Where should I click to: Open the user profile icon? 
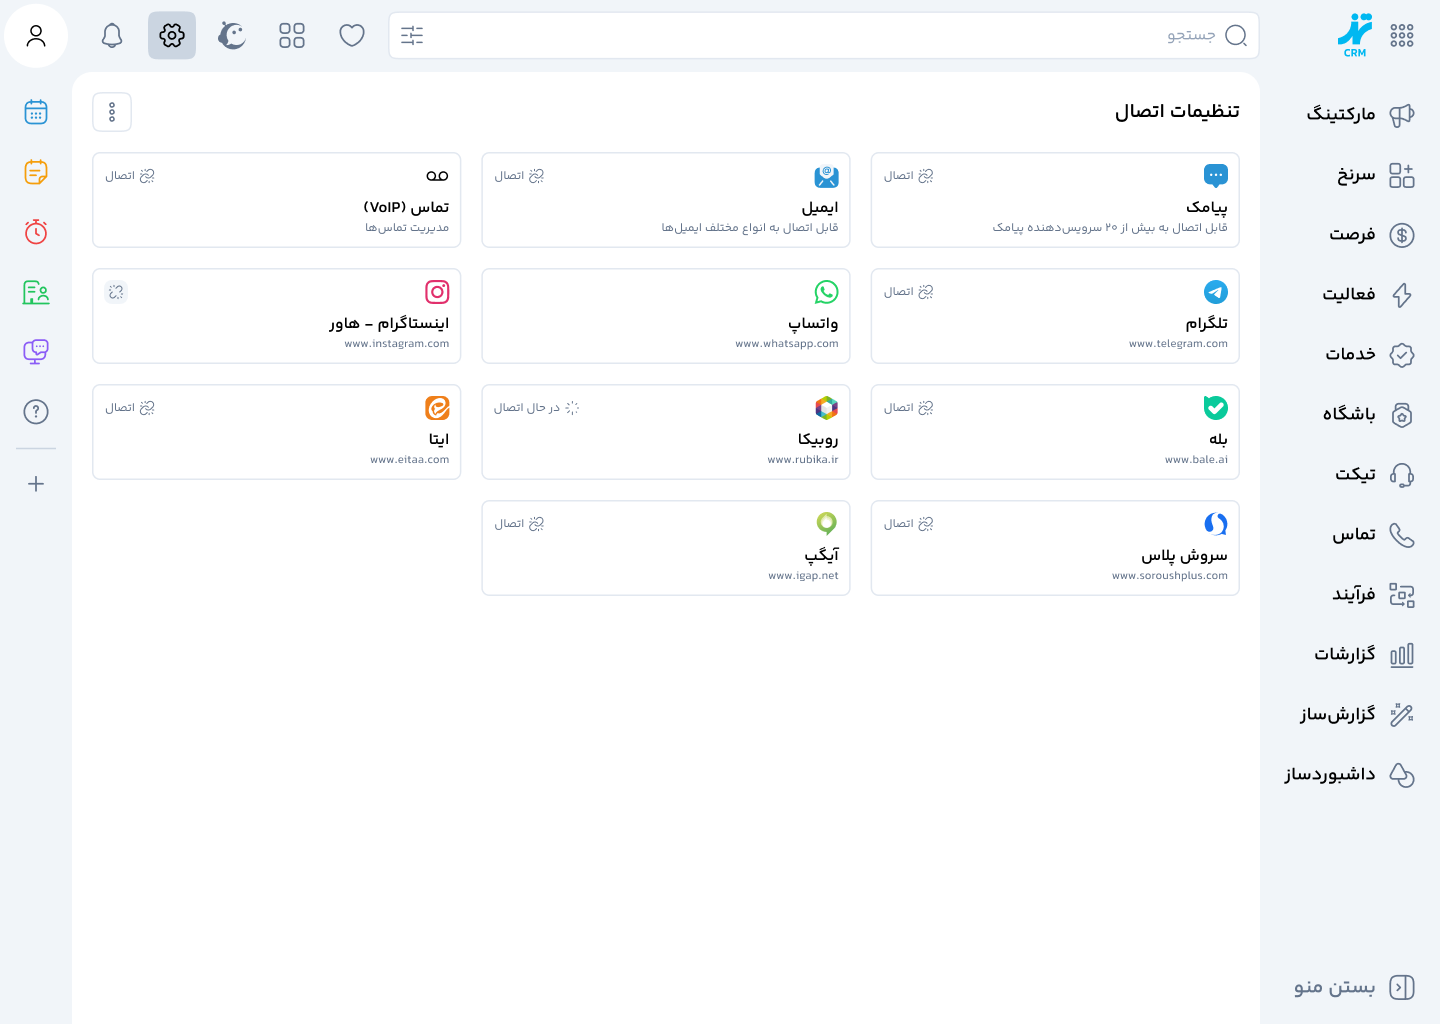[x=36, y=35]
